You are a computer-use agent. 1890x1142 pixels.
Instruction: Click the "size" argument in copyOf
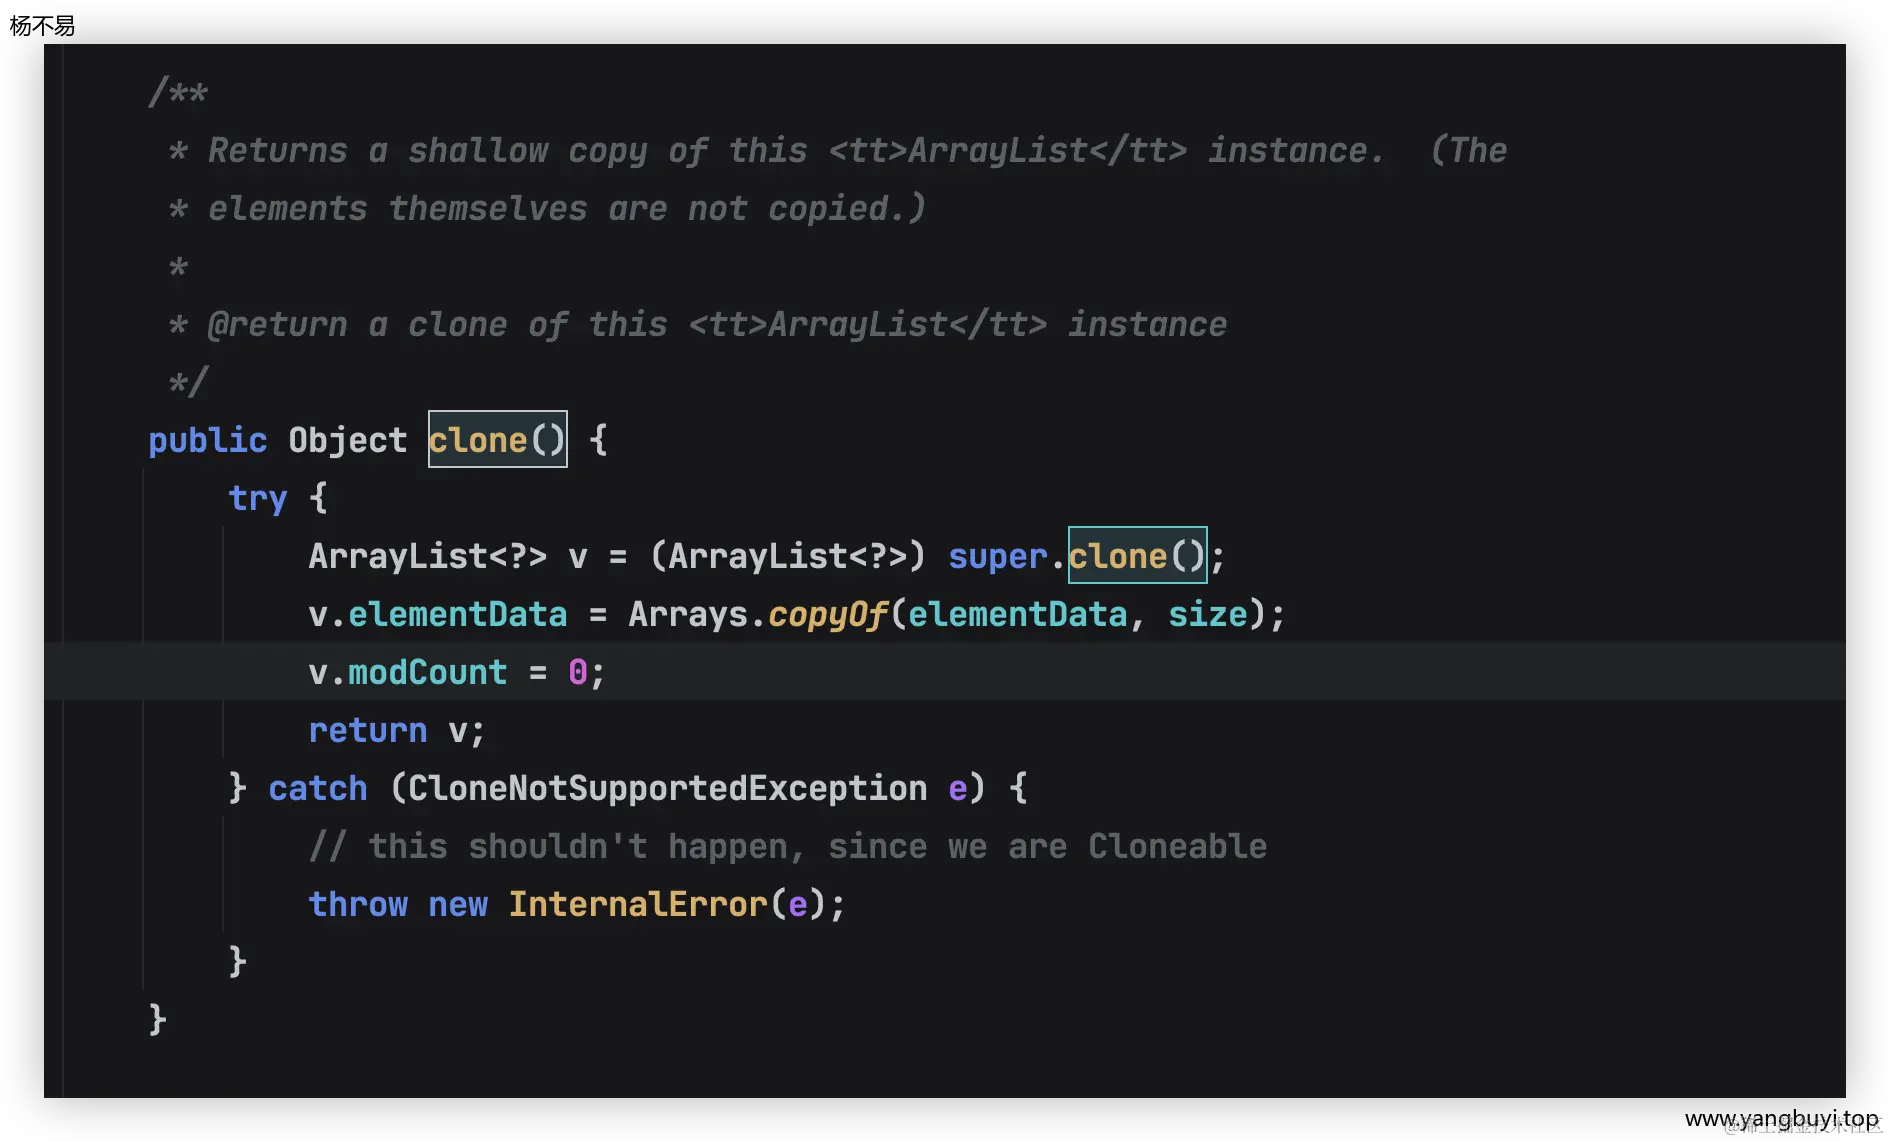(x=1208, y=614)
